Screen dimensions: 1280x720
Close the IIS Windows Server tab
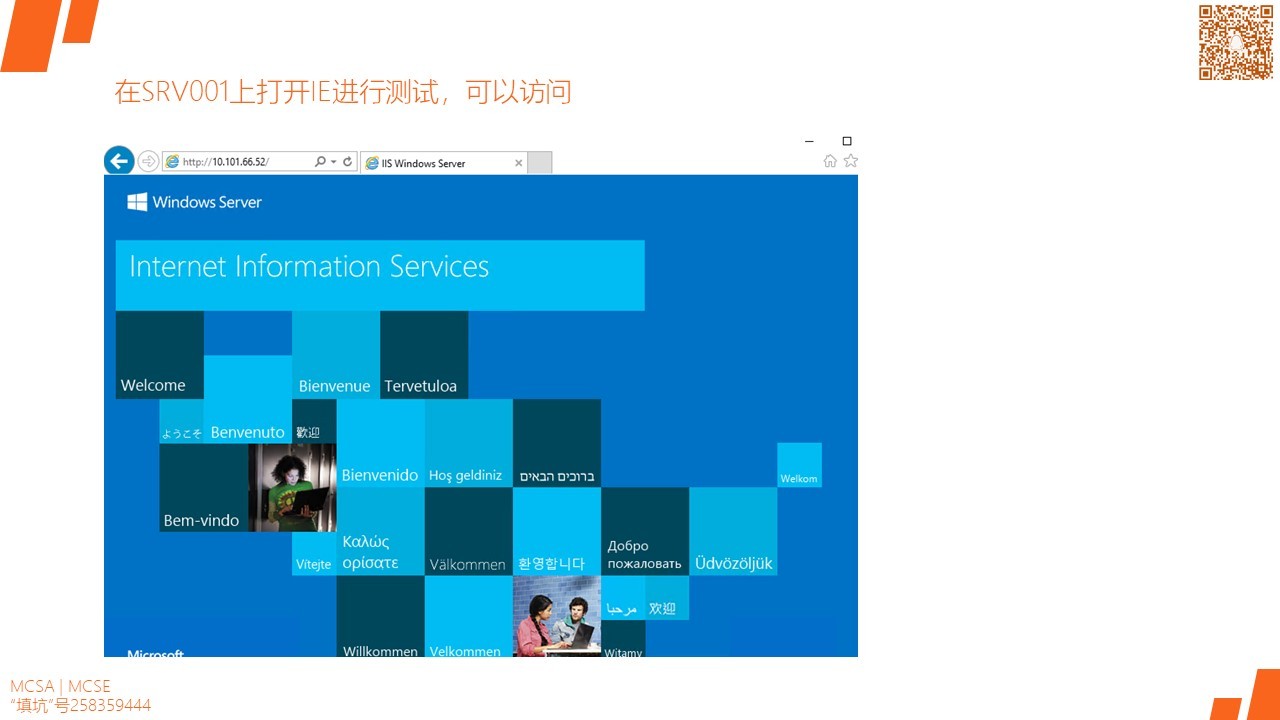(x=518, y=163)
